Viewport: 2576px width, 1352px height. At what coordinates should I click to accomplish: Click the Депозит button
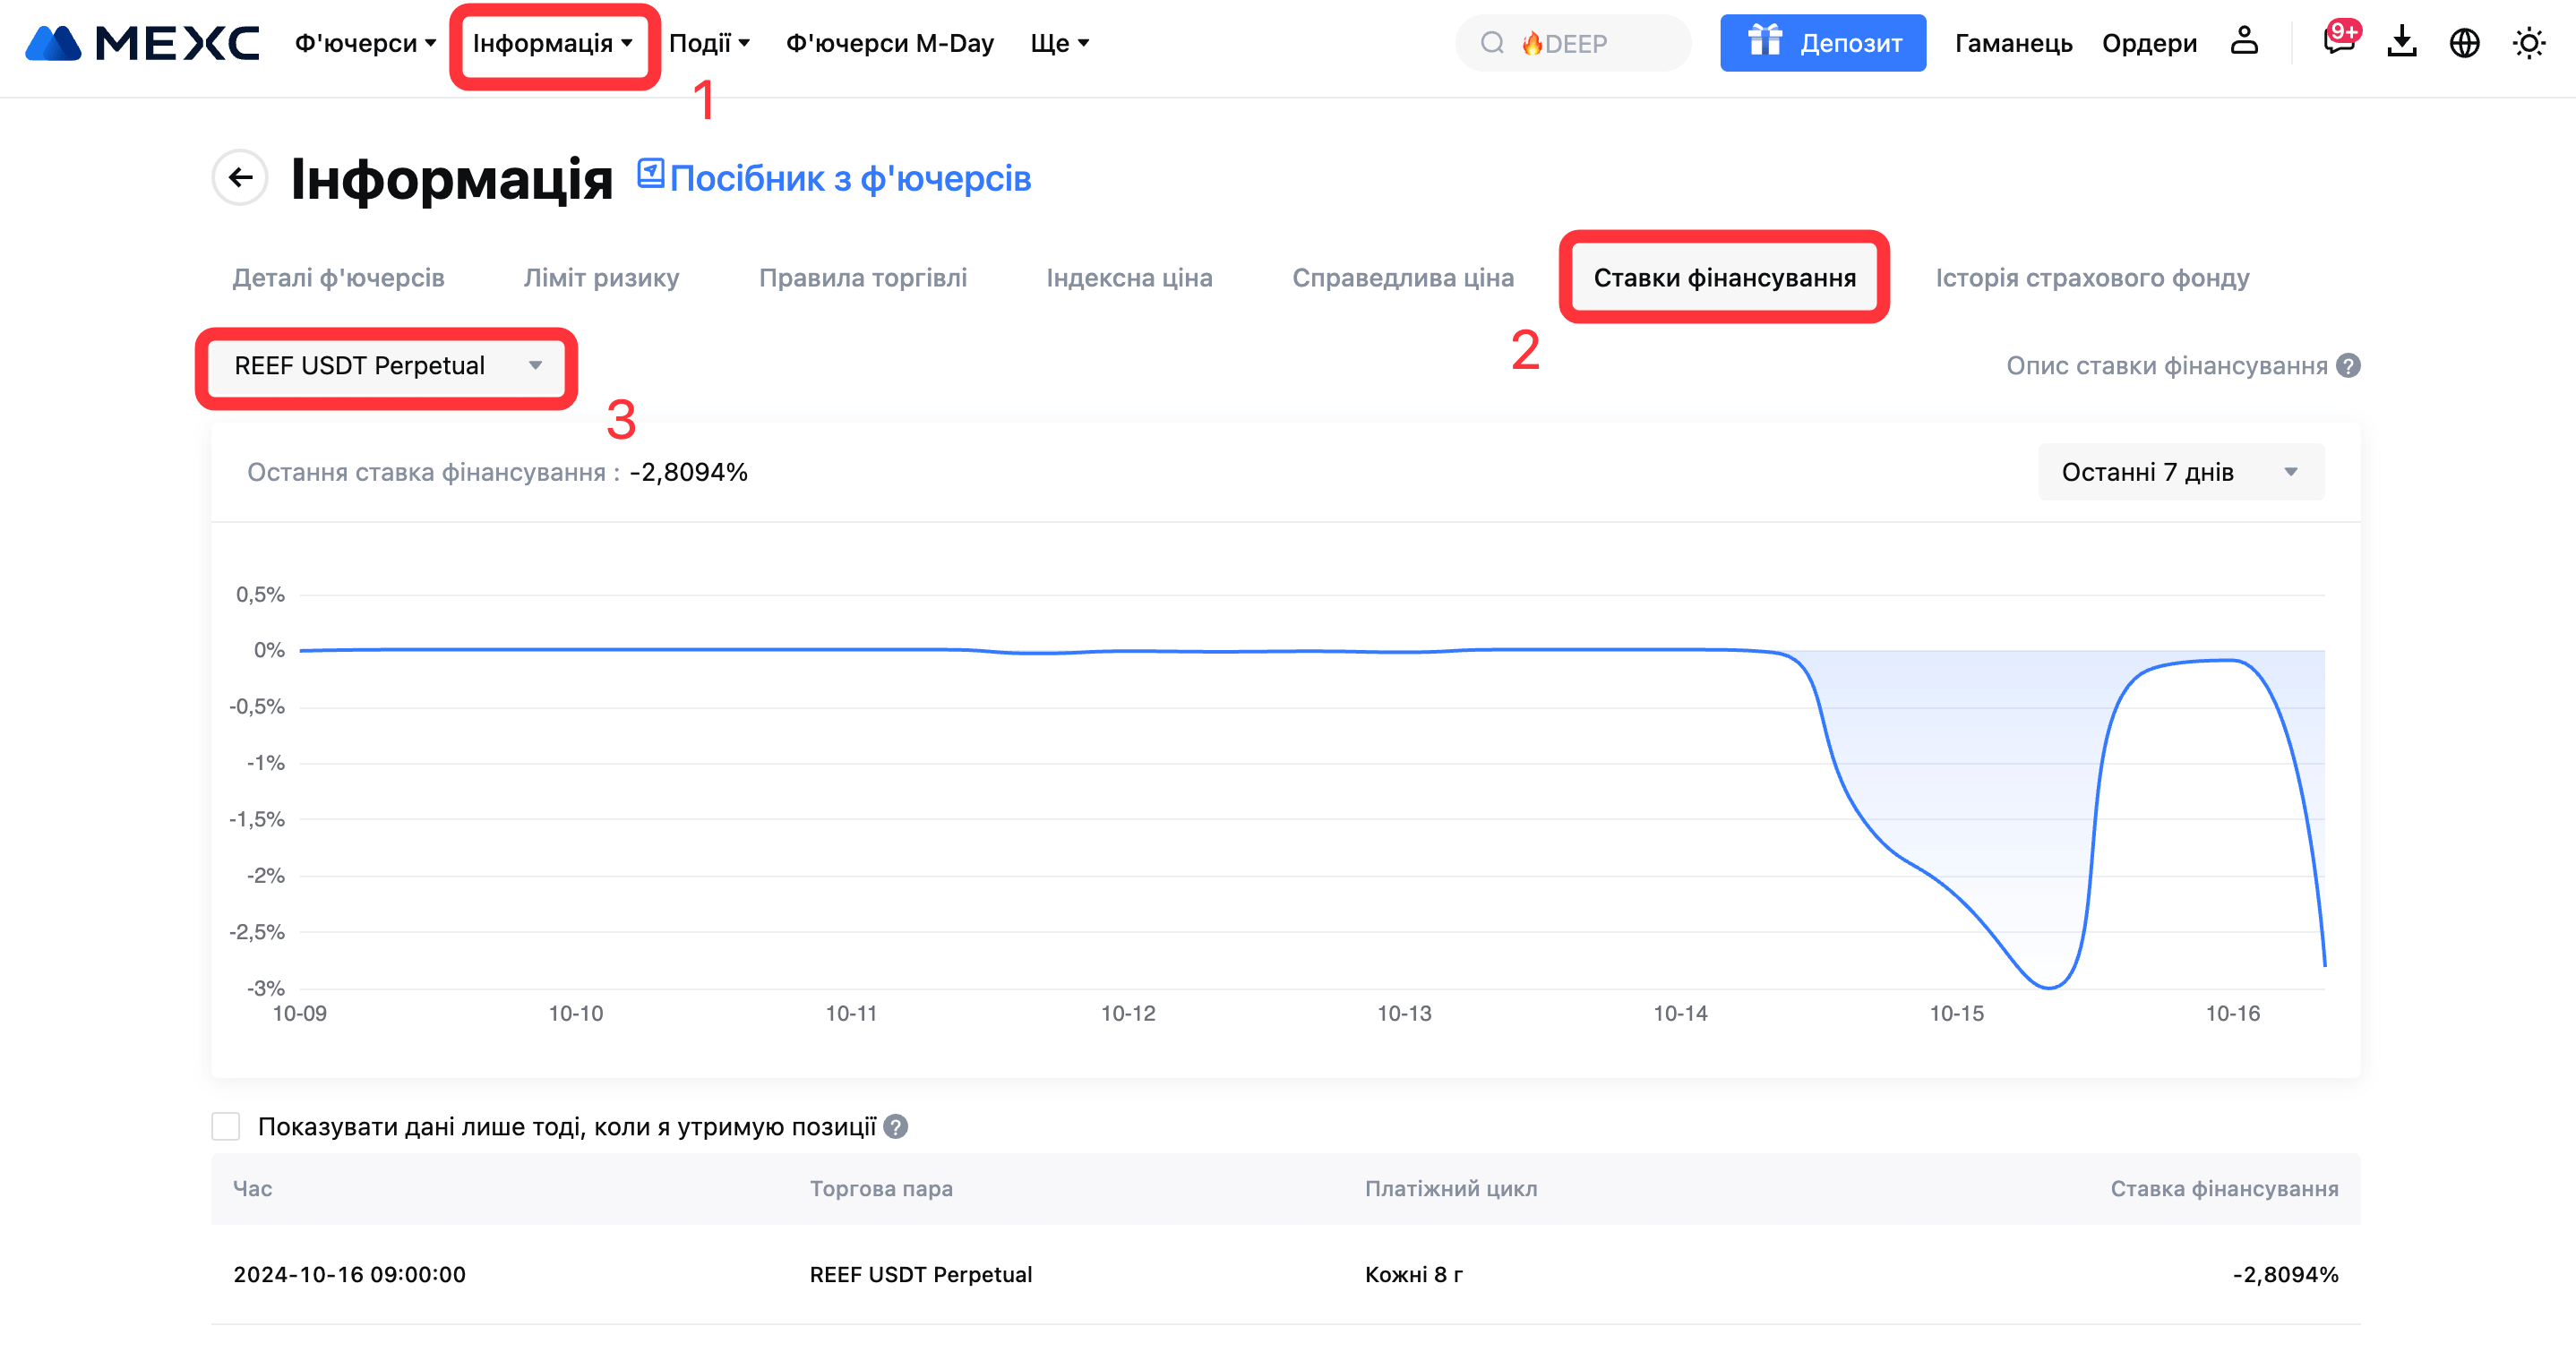pyautogui.click(x=1822, y=43)
